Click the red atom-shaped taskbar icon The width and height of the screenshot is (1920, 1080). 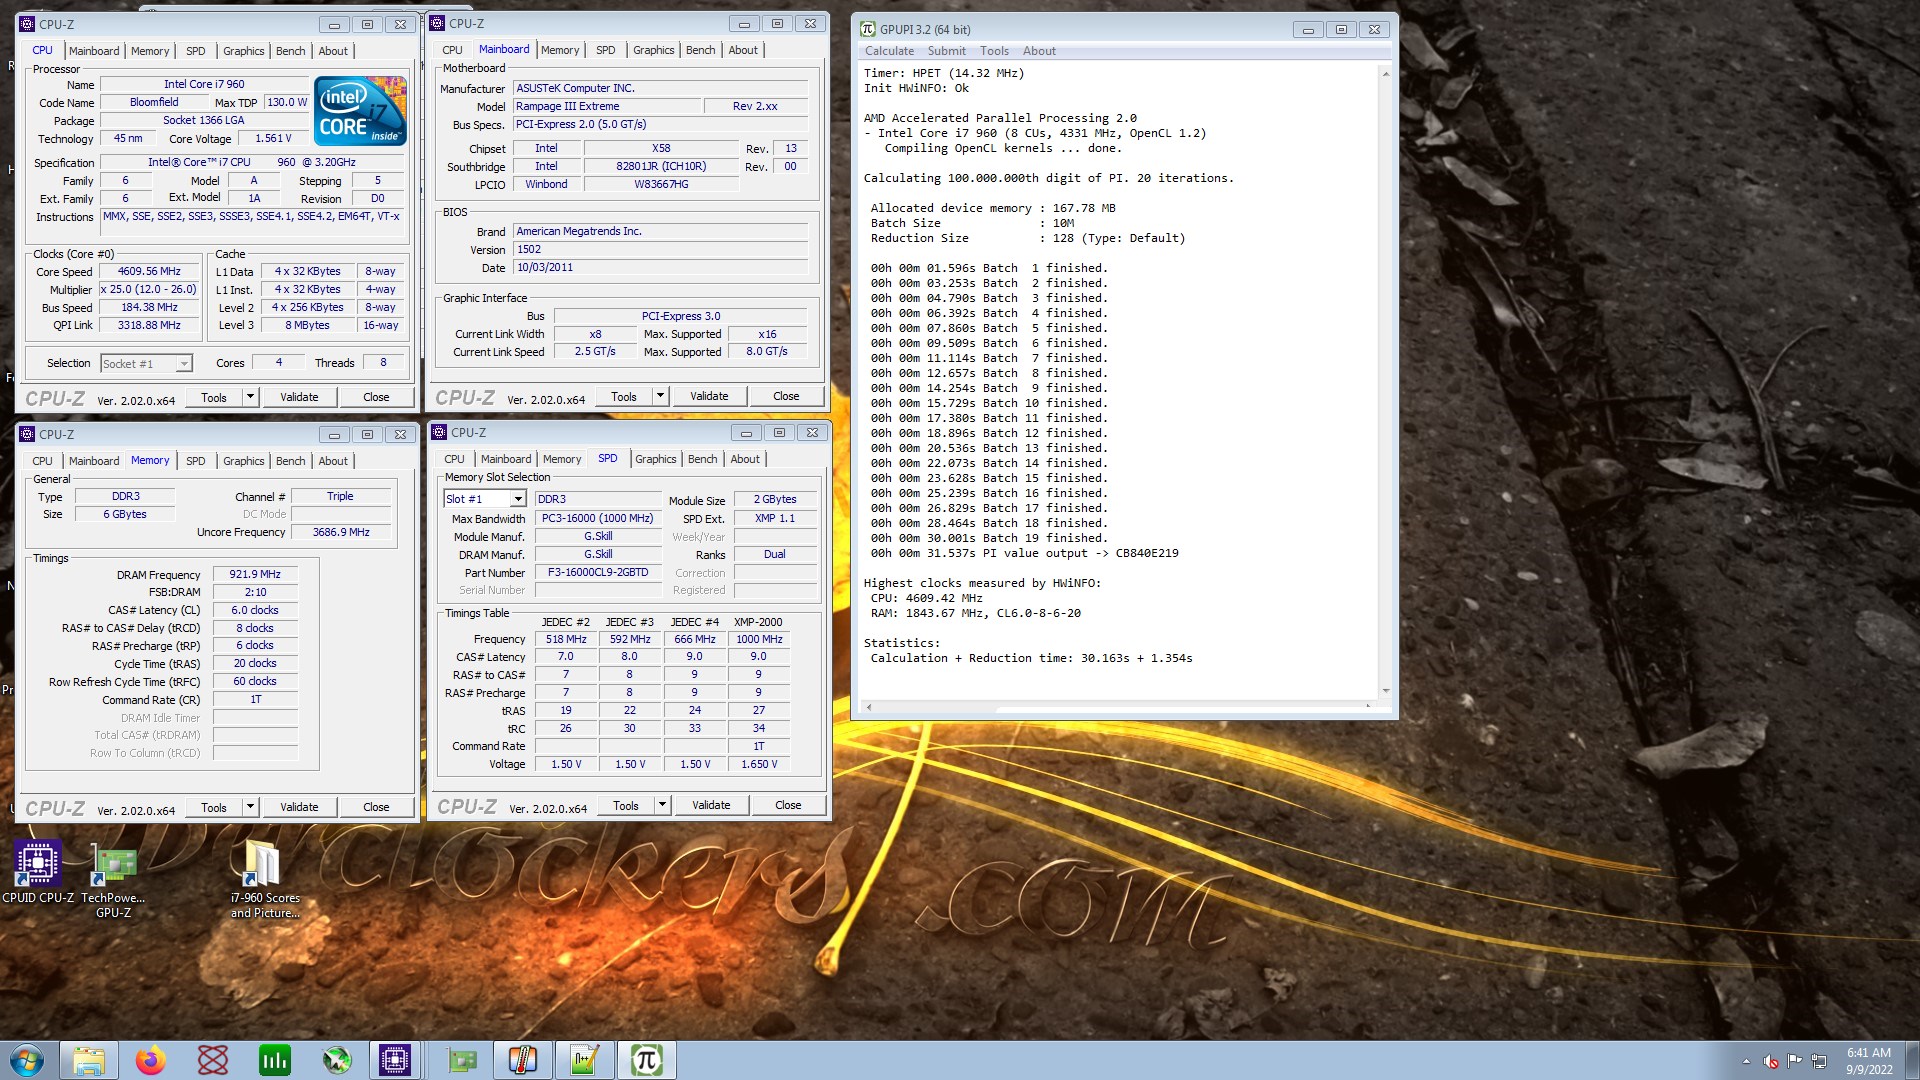[x=213, y=1060]
